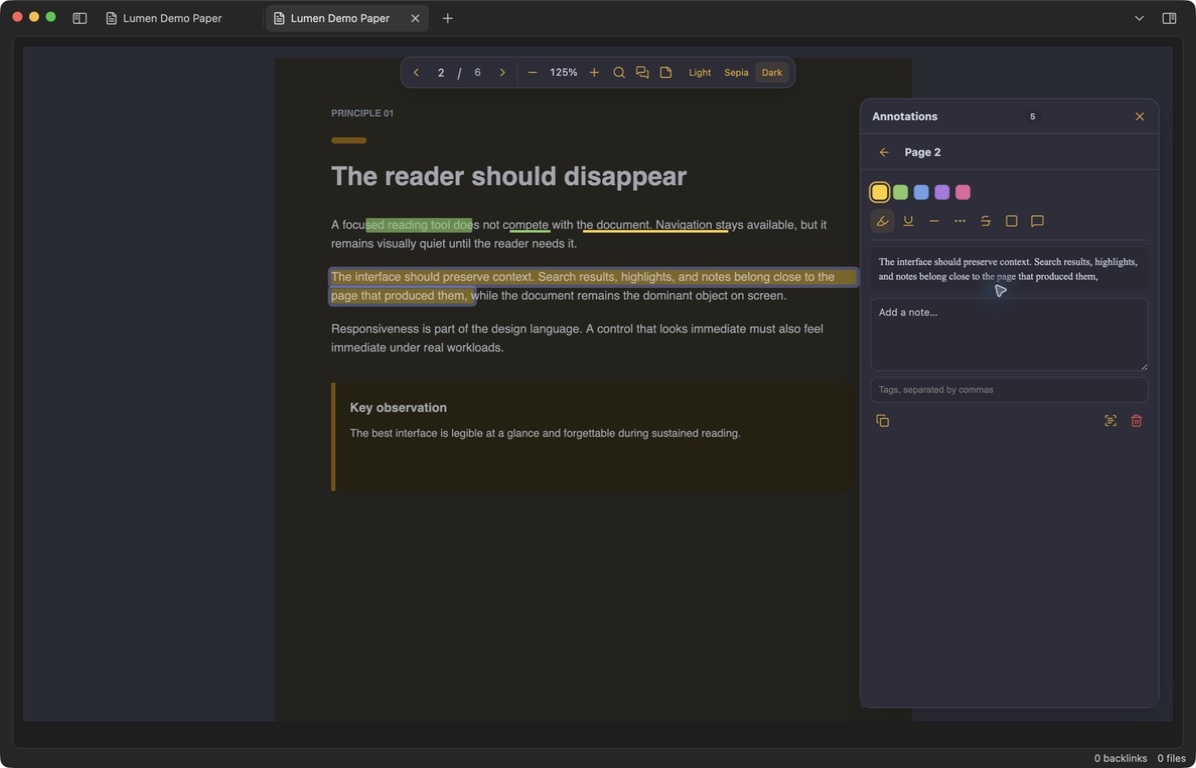The width and height of the screenshot is (1196, 768).
Task: Pick the purple highlight color
Action: (942, 192)
